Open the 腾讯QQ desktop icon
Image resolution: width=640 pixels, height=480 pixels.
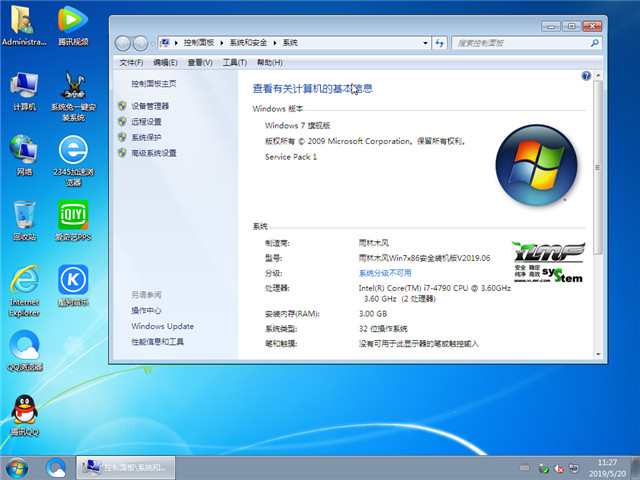coord(24,410)
